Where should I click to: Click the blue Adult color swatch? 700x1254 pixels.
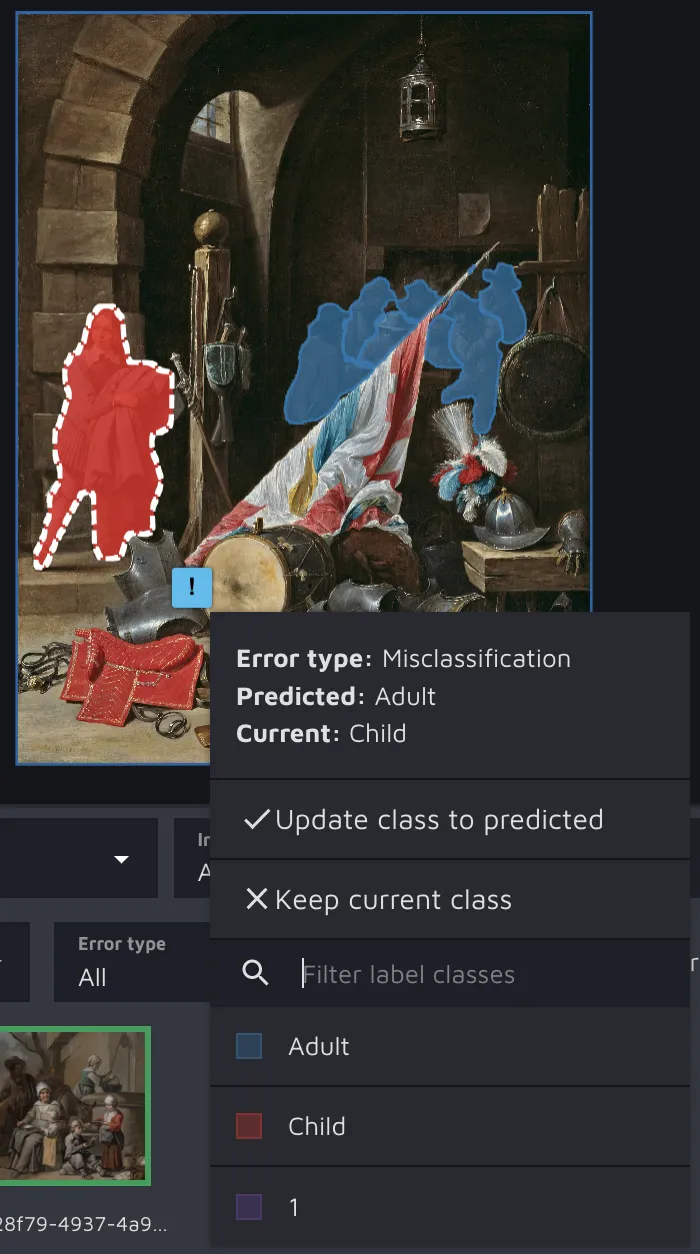(249, 1046)
